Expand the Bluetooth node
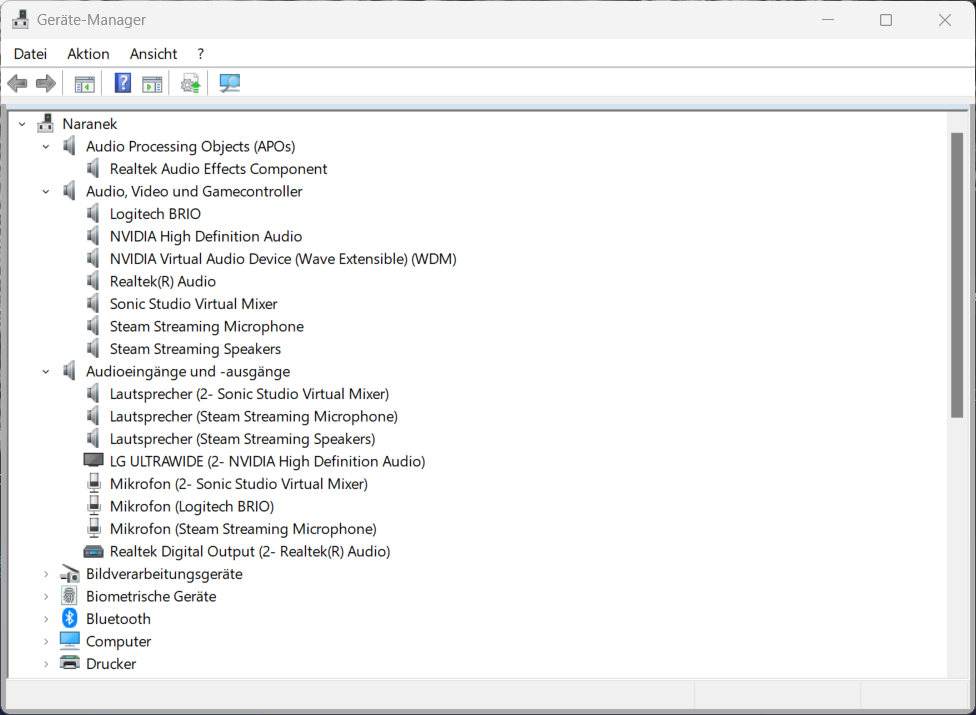Viewport: 976px width, 715px height. pyautogui.click(x=46, y=619)
